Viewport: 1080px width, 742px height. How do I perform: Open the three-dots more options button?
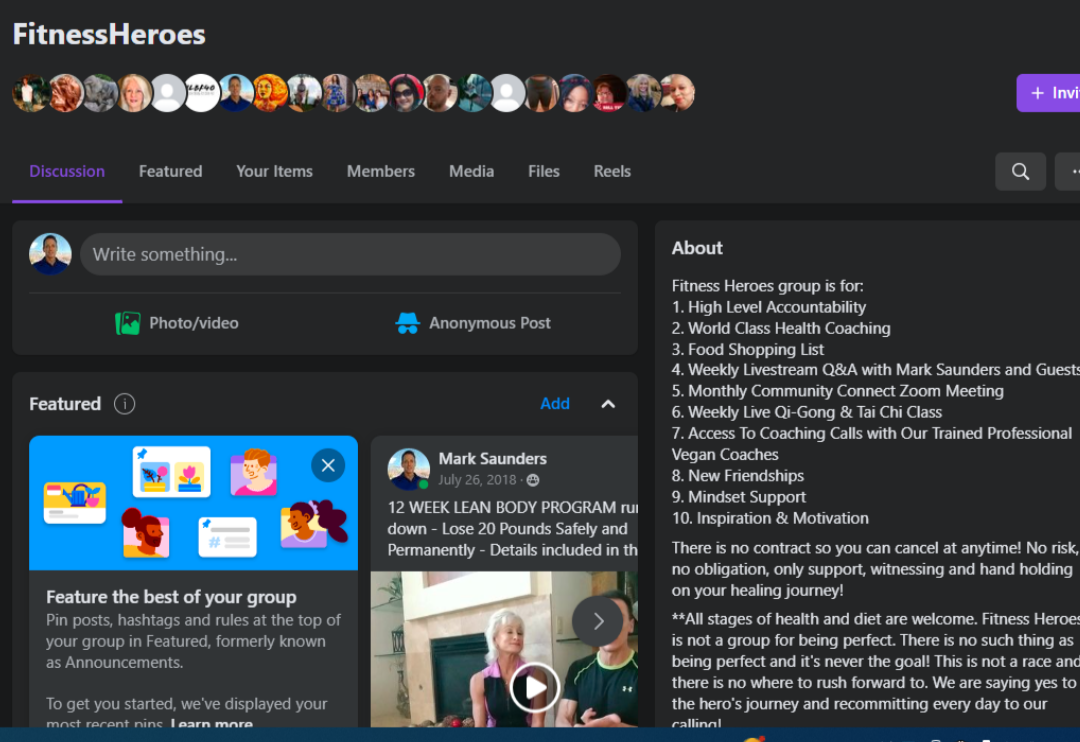(1072, 172)
